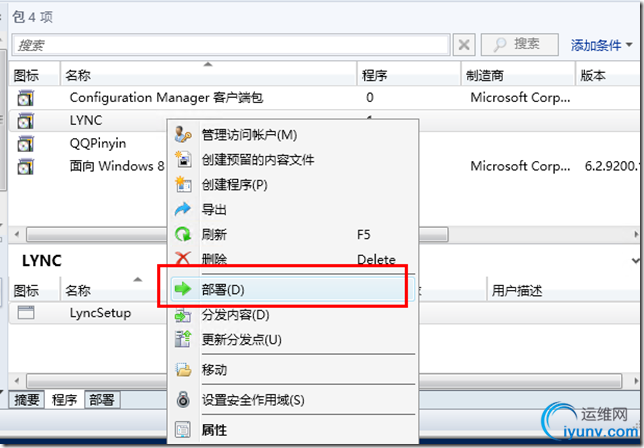644x448 pixels.
Task: Click version 6.2.9200 cell
Action: point(612,166)
